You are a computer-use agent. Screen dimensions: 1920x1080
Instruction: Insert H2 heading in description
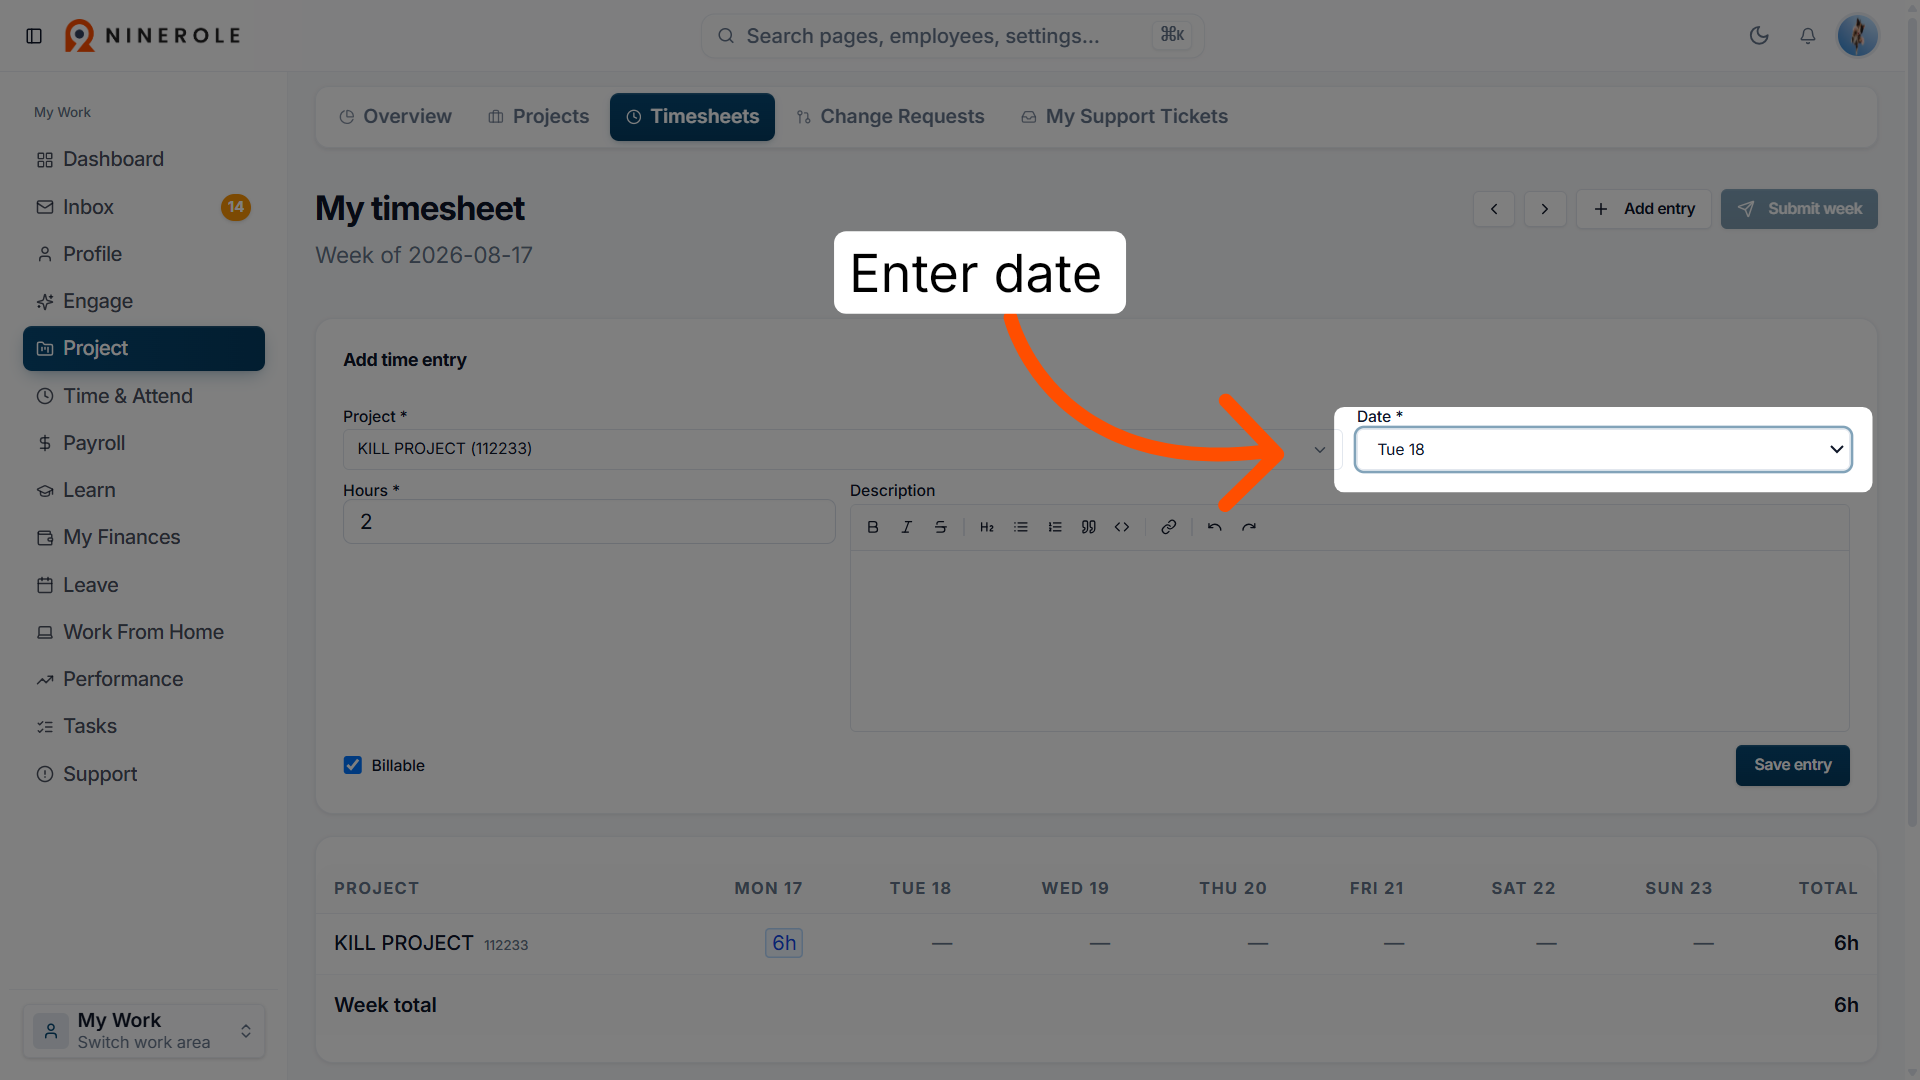pos(987,527)
